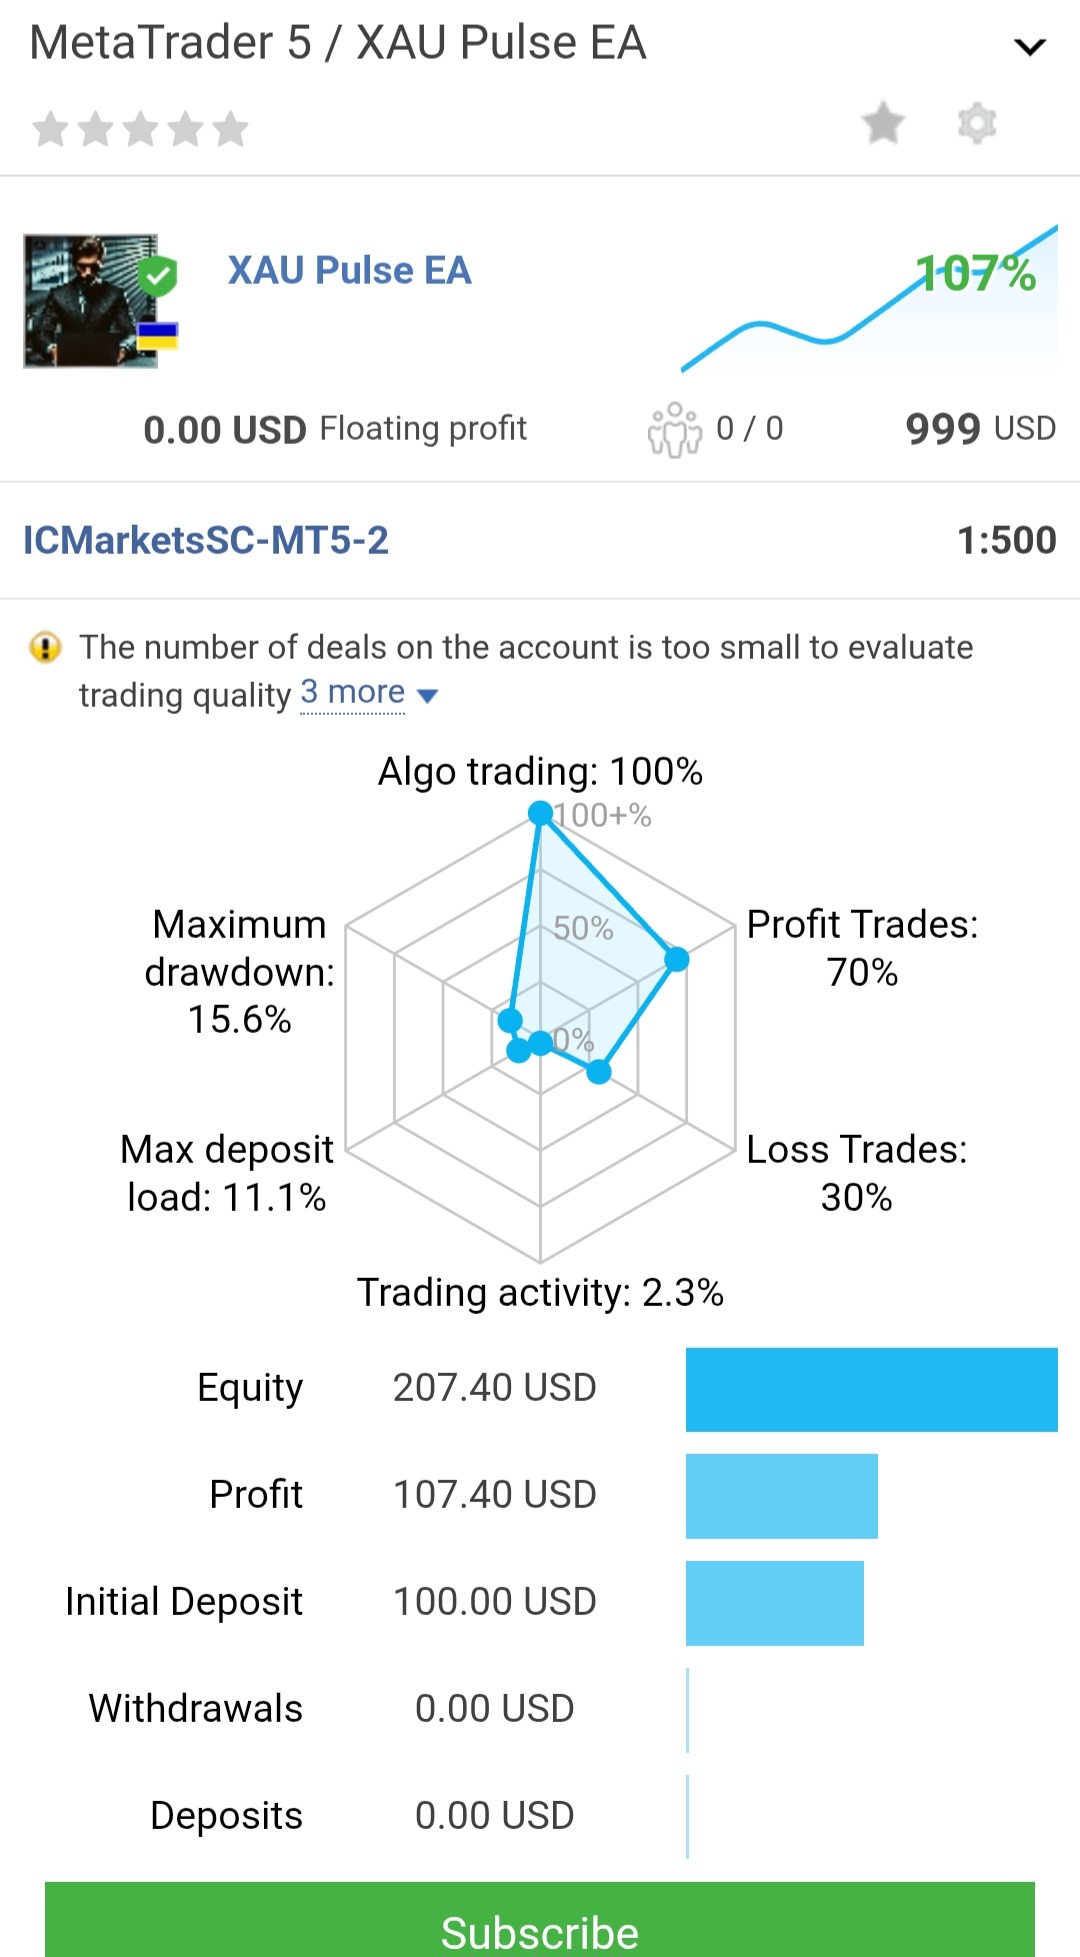Open the settings gear icon

click(x=977, y=124)
